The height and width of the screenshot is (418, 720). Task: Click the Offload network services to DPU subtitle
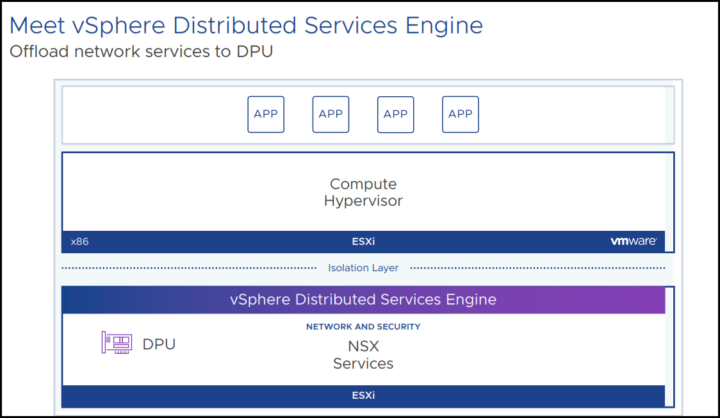click(141, 51)
